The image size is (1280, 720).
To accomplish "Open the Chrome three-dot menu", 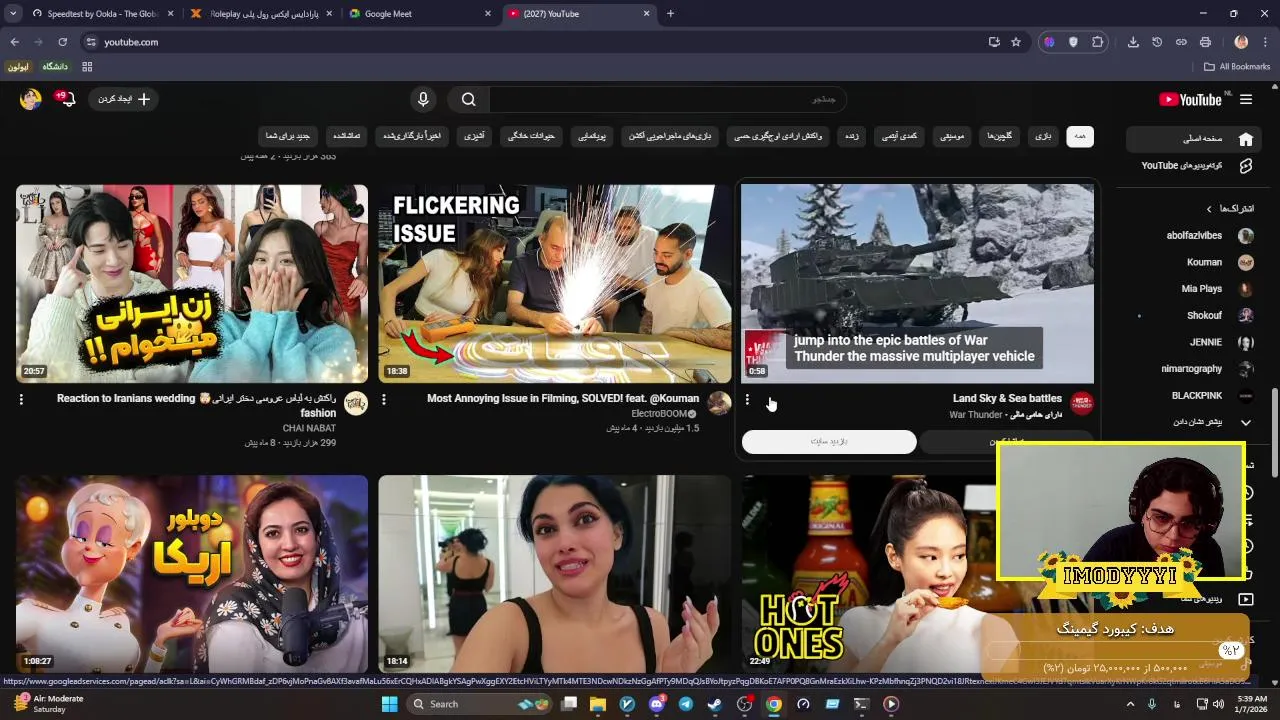I will point(1266,42).
